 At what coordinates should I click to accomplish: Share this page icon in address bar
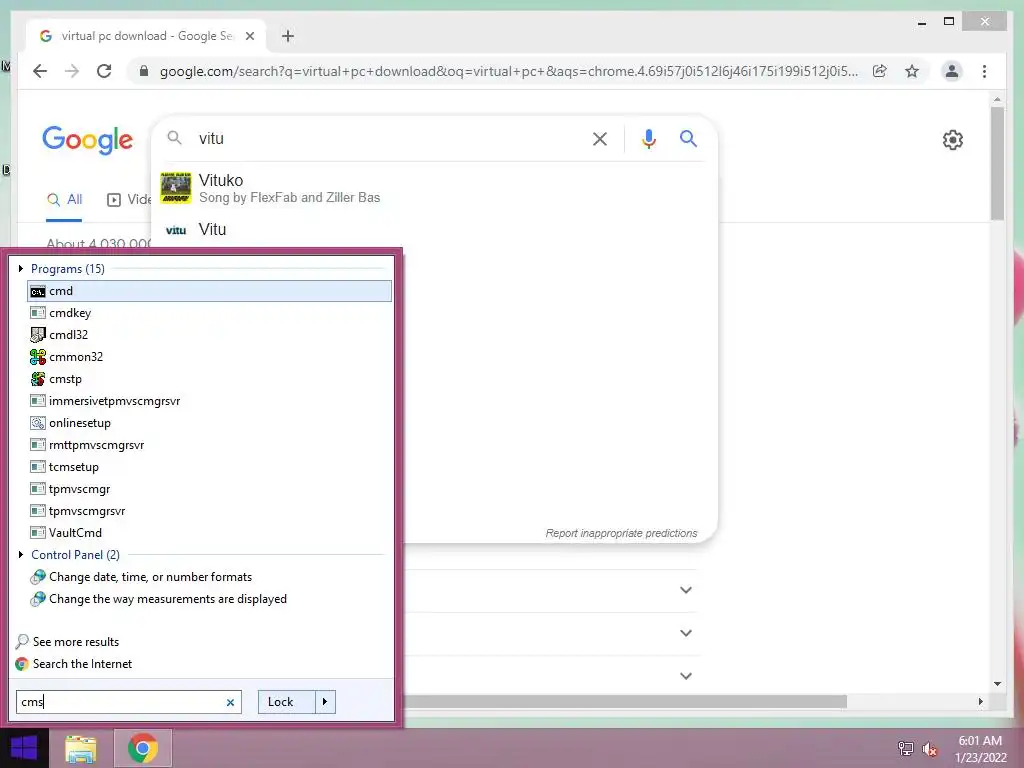[x=880, y=71]
